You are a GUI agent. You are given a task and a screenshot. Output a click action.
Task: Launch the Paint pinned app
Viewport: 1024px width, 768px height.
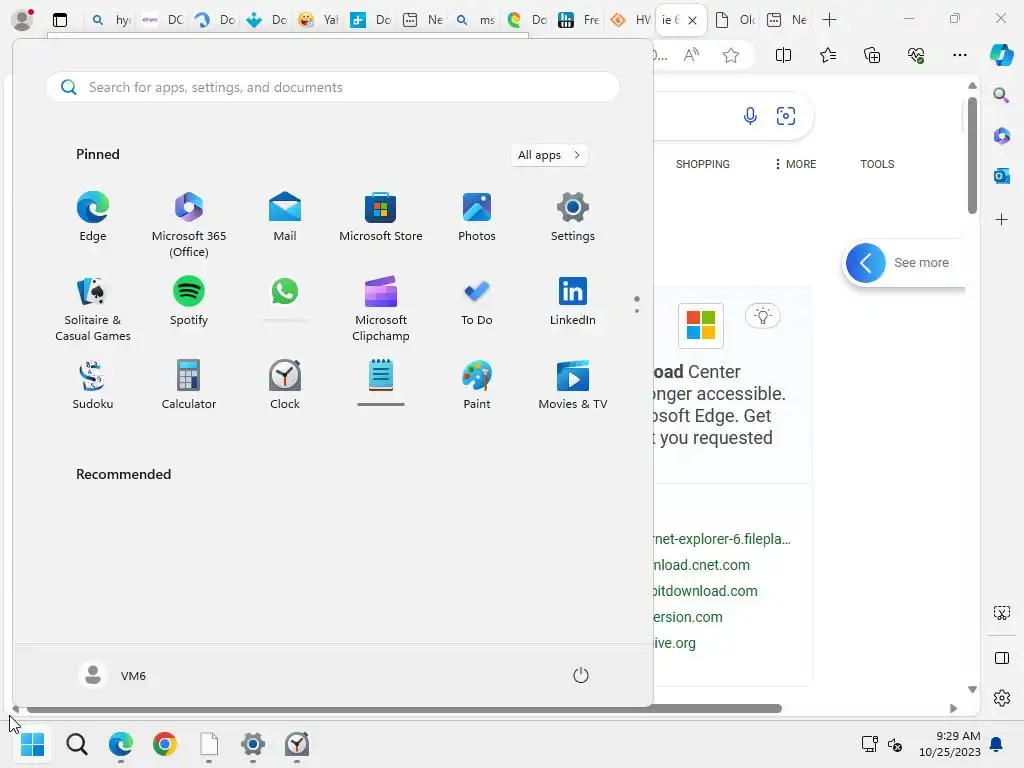click(x=477, y=385)
